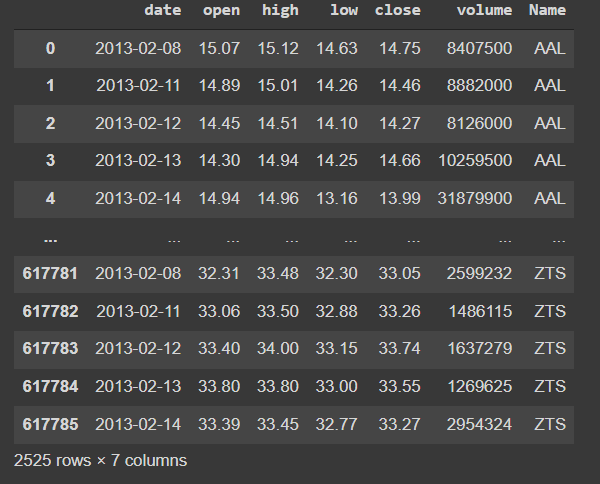The width and height of the screenshot is (600, 484).
Task: Click low value 13.16
Action: 337,199
